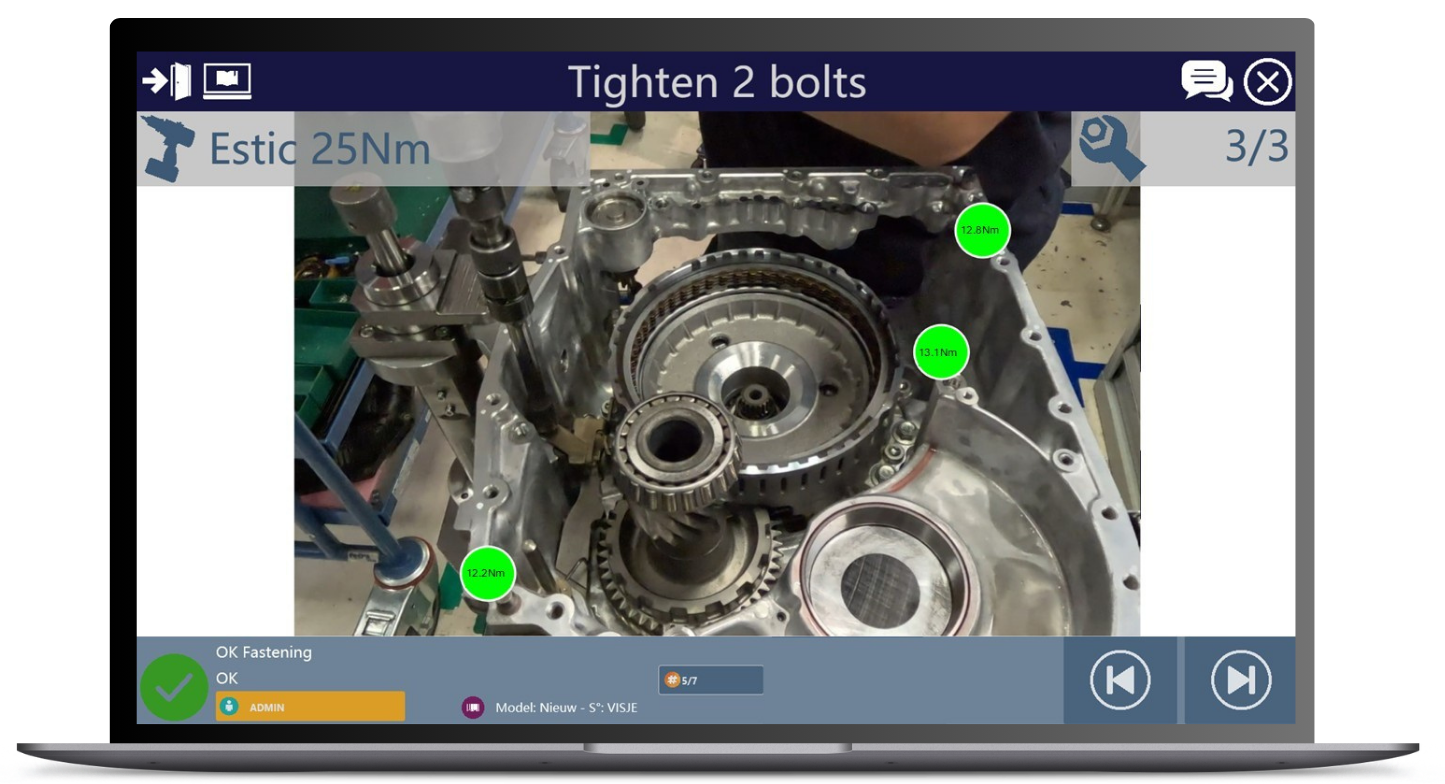Click the 5/7 step counter box
The width and height of the screenshot is (1445, 784).
(710, 680)
